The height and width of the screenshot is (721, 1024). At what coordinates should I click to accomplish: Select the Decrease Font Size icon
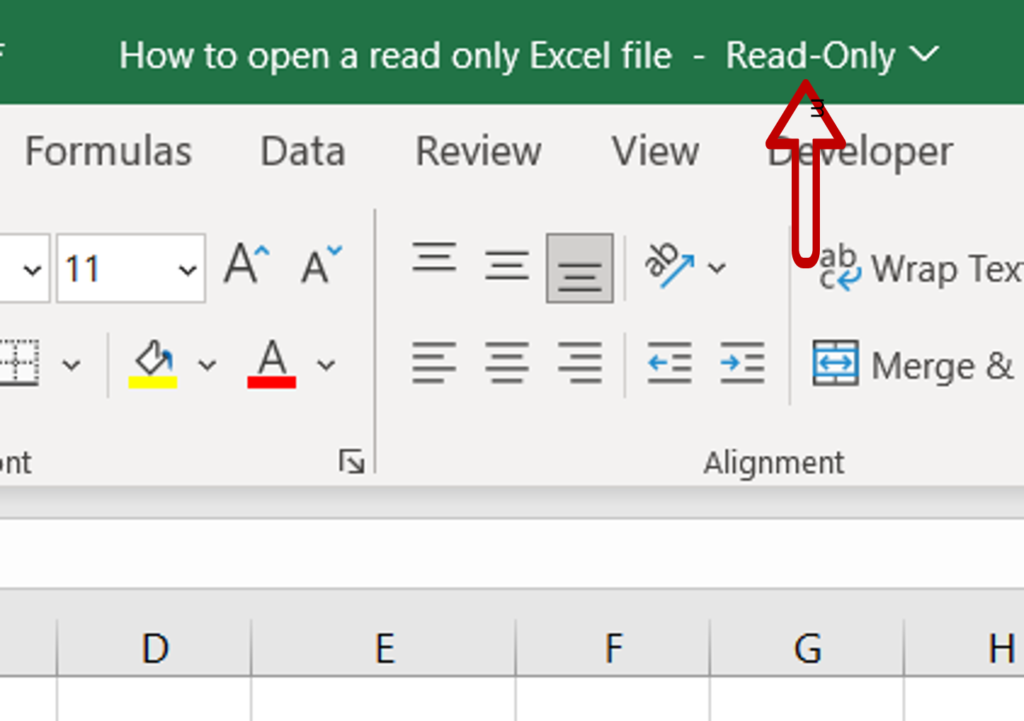318,261
